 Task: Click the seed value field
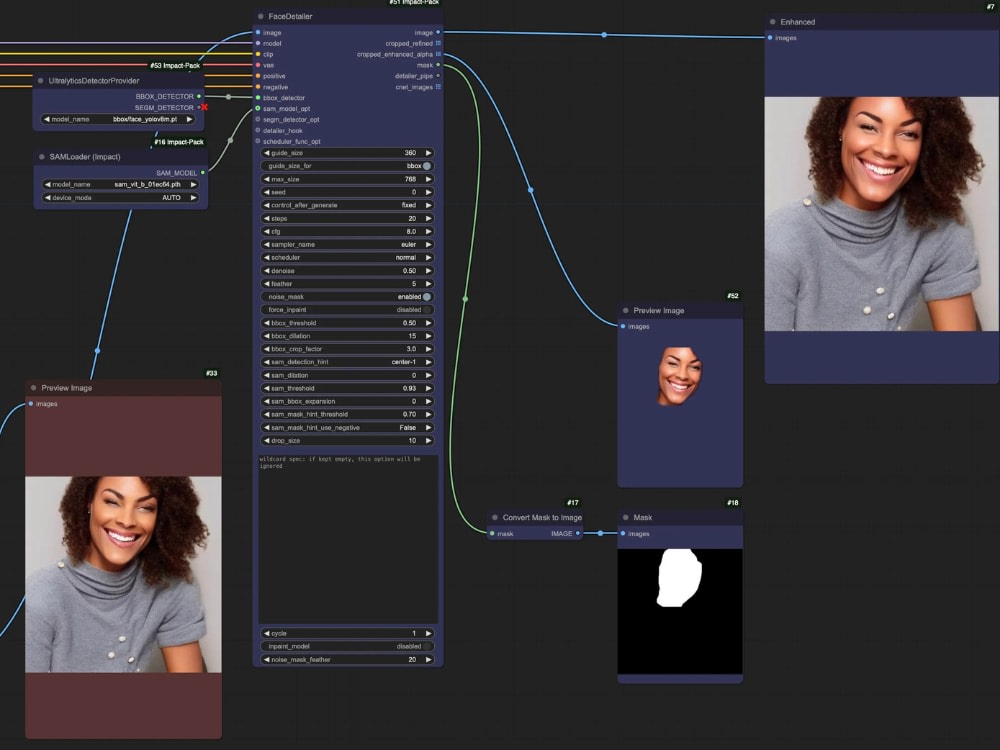coord(348,192)
